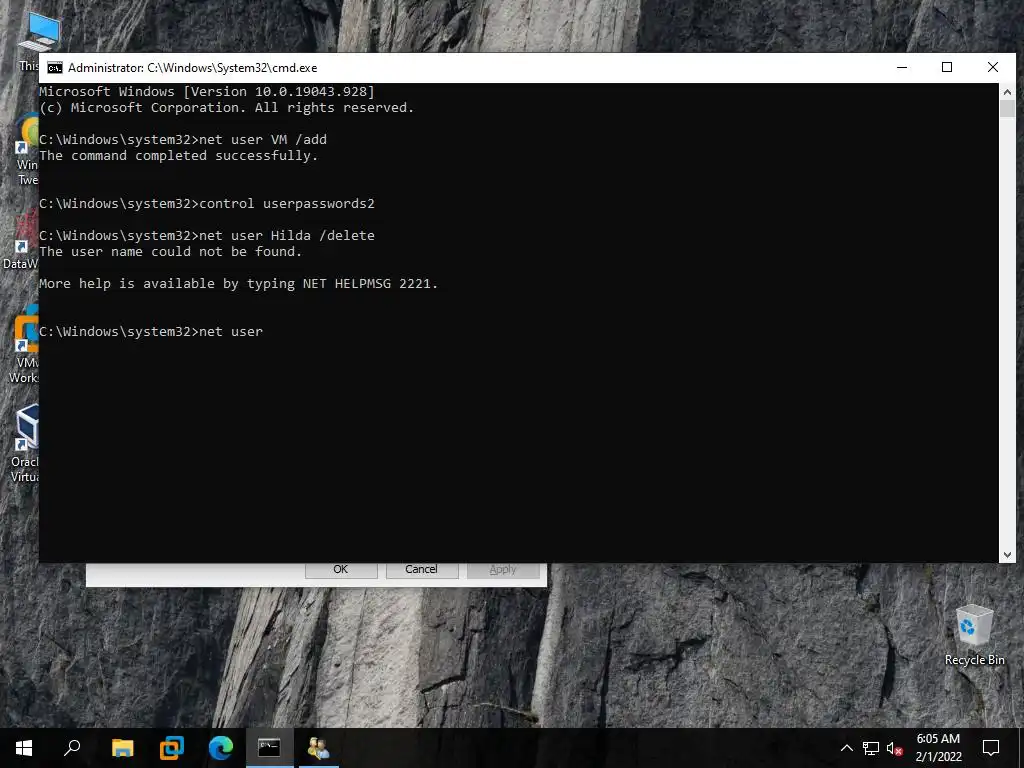This screenshot has height=768, width=1024.
Task: Click 'net user Hilda /delete' line
Action: (207, 236)
